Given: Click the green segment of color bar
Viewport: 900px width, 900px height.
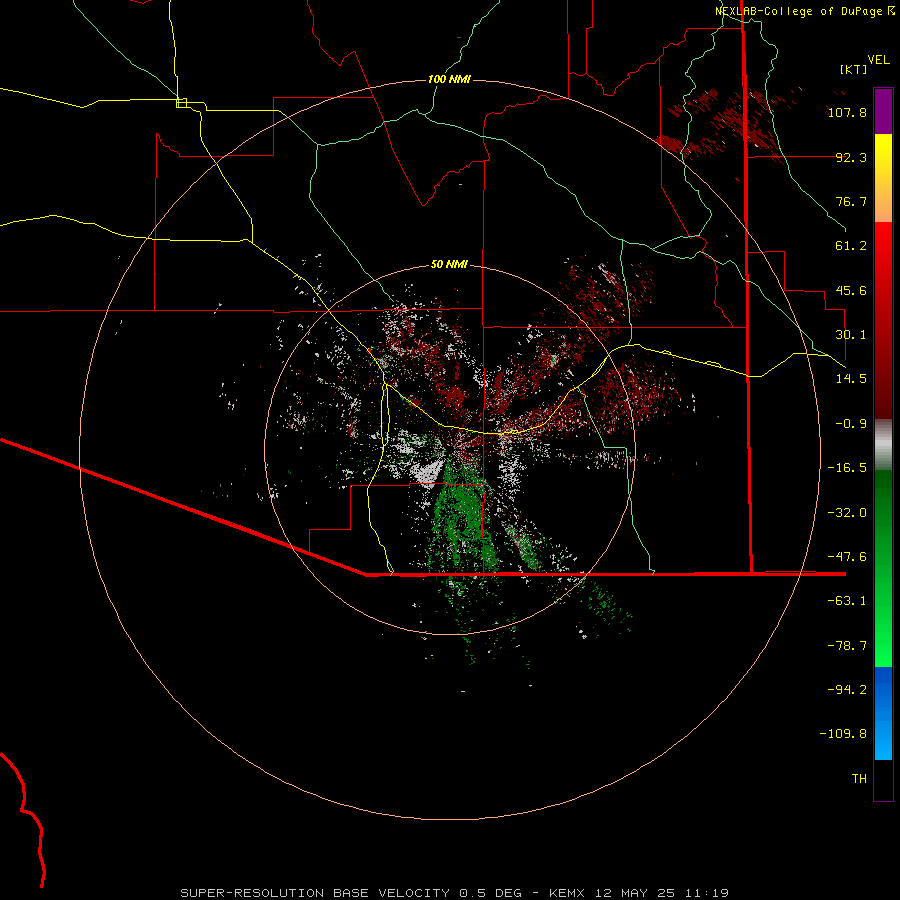Looking at the screenshot, I should click(883, 568).
